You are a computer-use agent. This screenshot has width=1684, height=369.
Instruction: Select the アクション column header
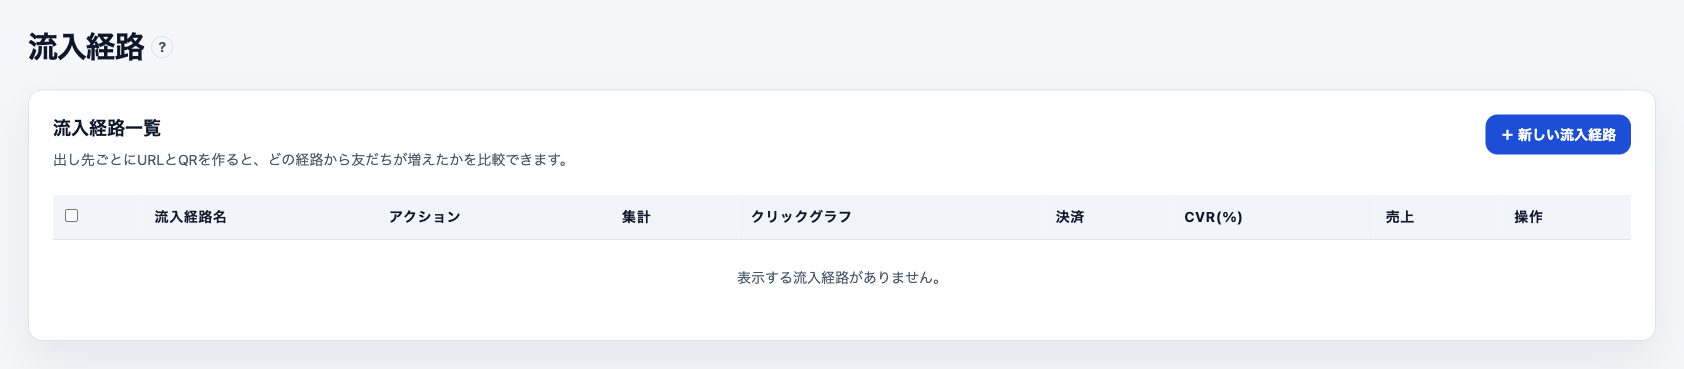click(x=425, y=217)
